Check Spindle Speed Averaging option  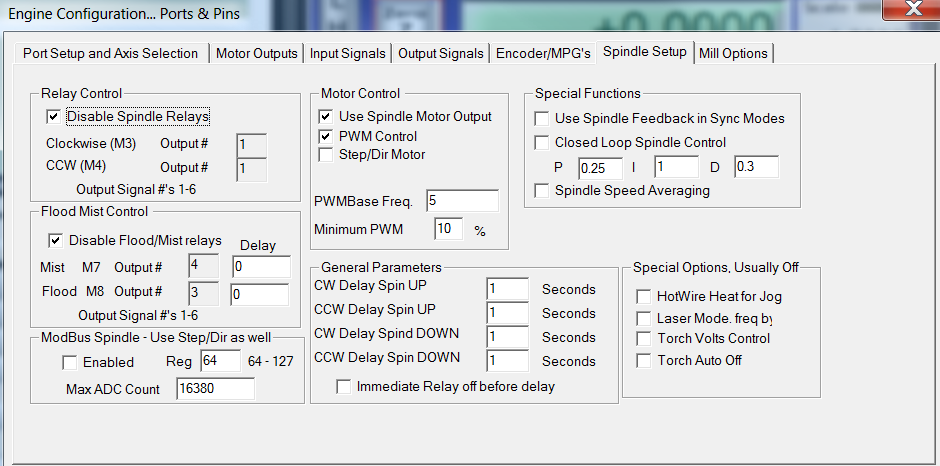point(542,191)
